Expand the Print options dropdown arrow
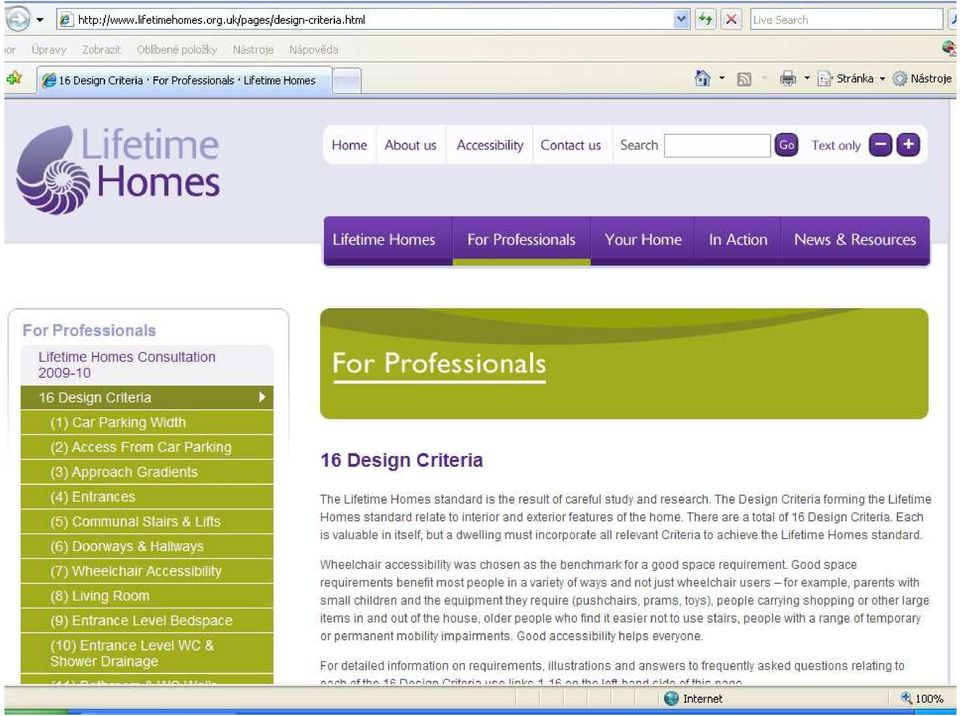Image resolution: width=960 pixels, height=716 pixels. pos(807,78)
